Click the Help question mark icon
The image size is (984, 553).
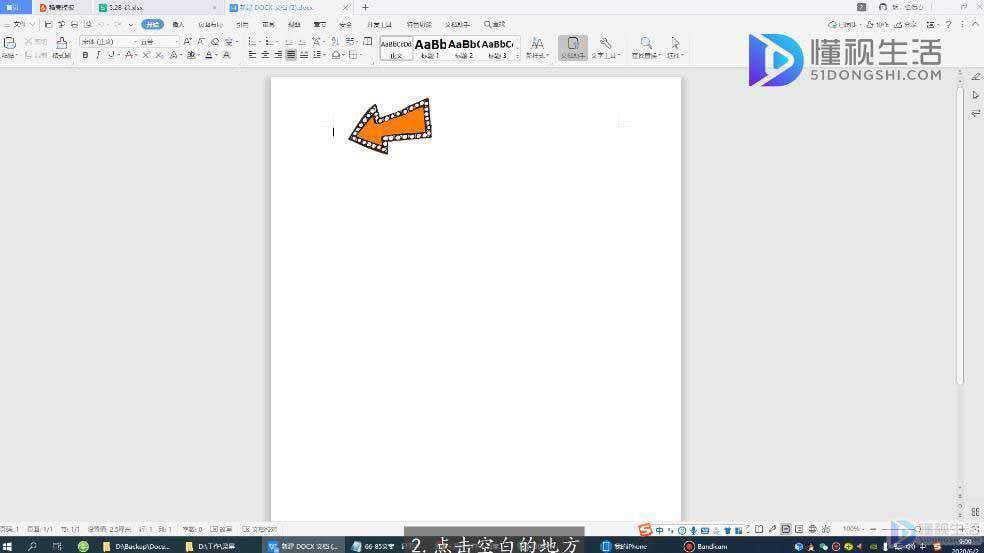(x=948, y=24)
